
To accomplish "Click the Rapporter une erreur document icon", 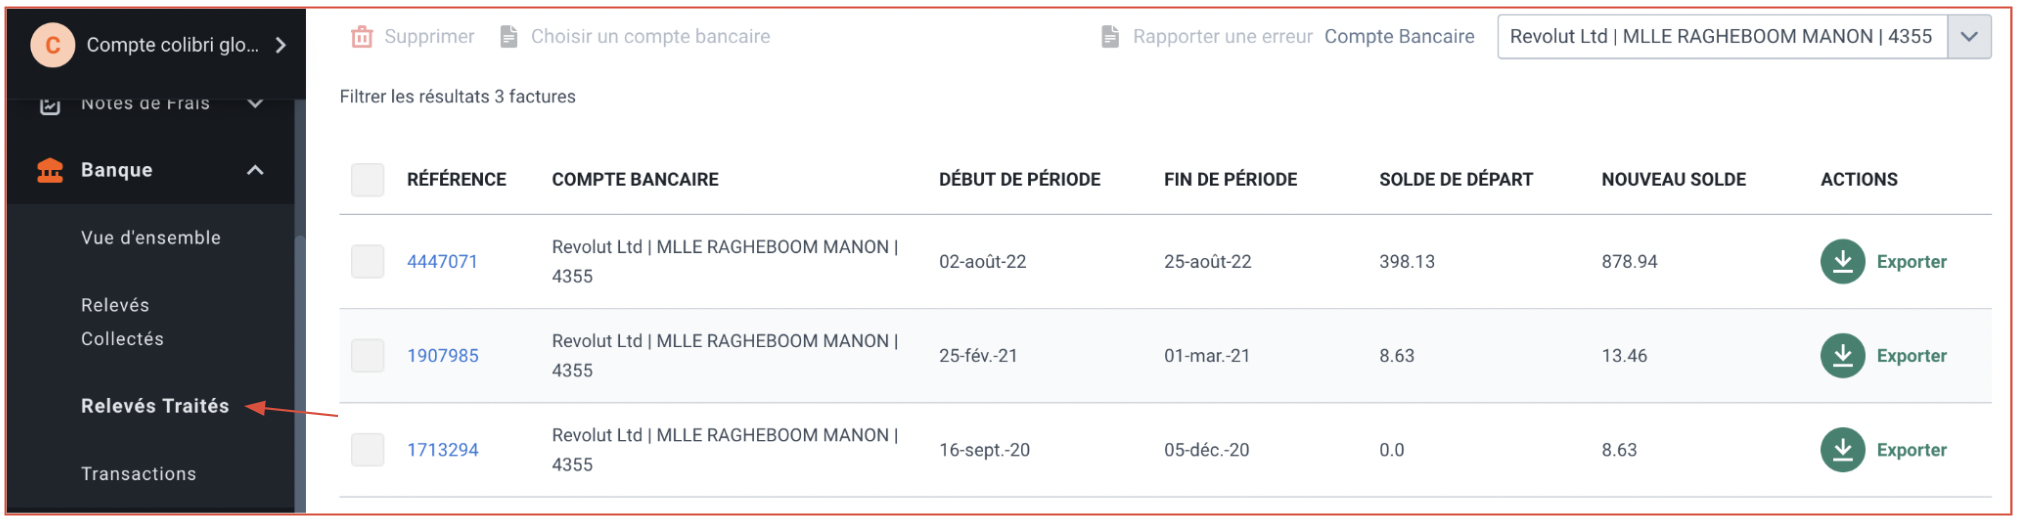I will (1110, 37).
